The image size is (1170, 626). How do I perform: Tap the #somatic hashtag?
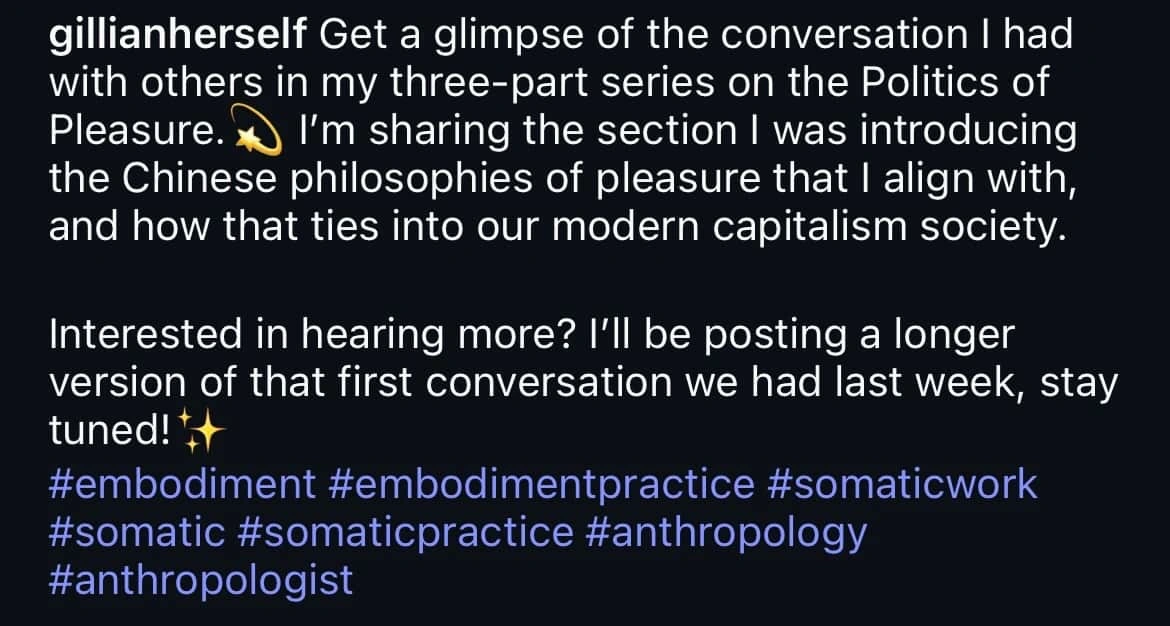[137, 532]
